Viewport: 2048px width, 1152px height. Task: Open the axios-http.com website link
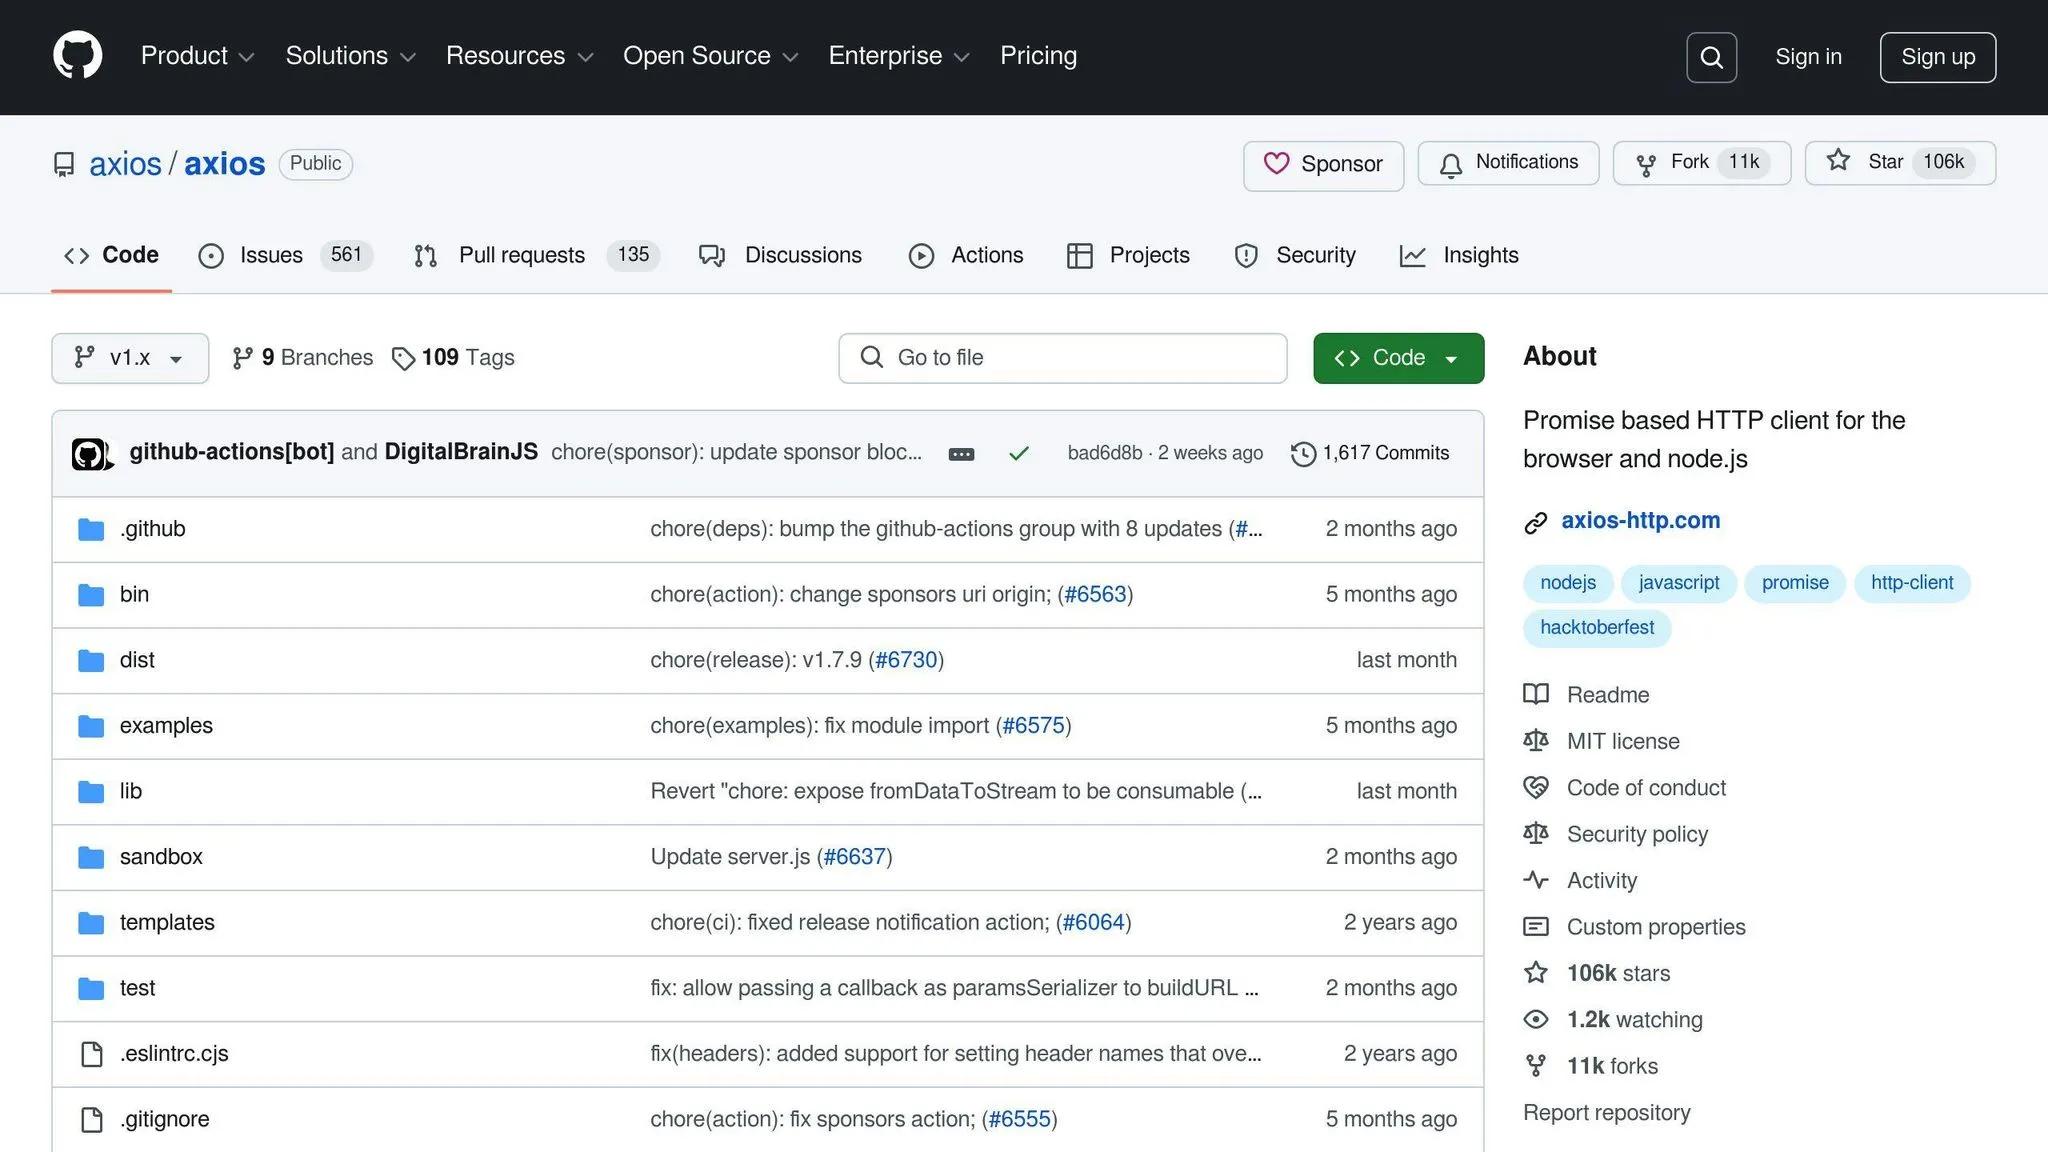[1640, 521]
